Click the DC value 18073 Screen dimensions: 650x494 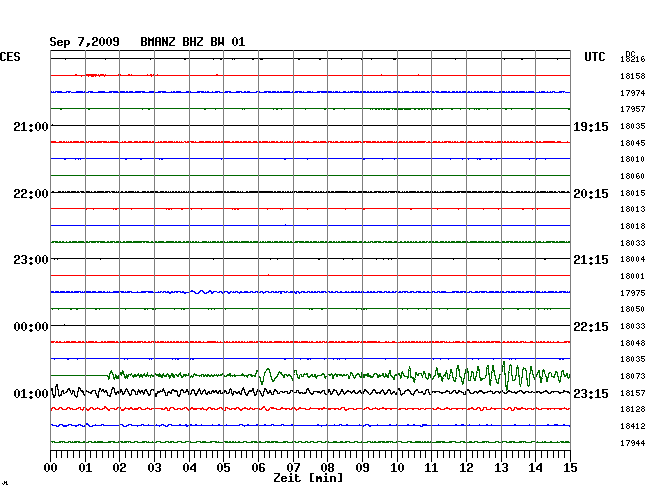pyautogui.click(x=633, y=376)
